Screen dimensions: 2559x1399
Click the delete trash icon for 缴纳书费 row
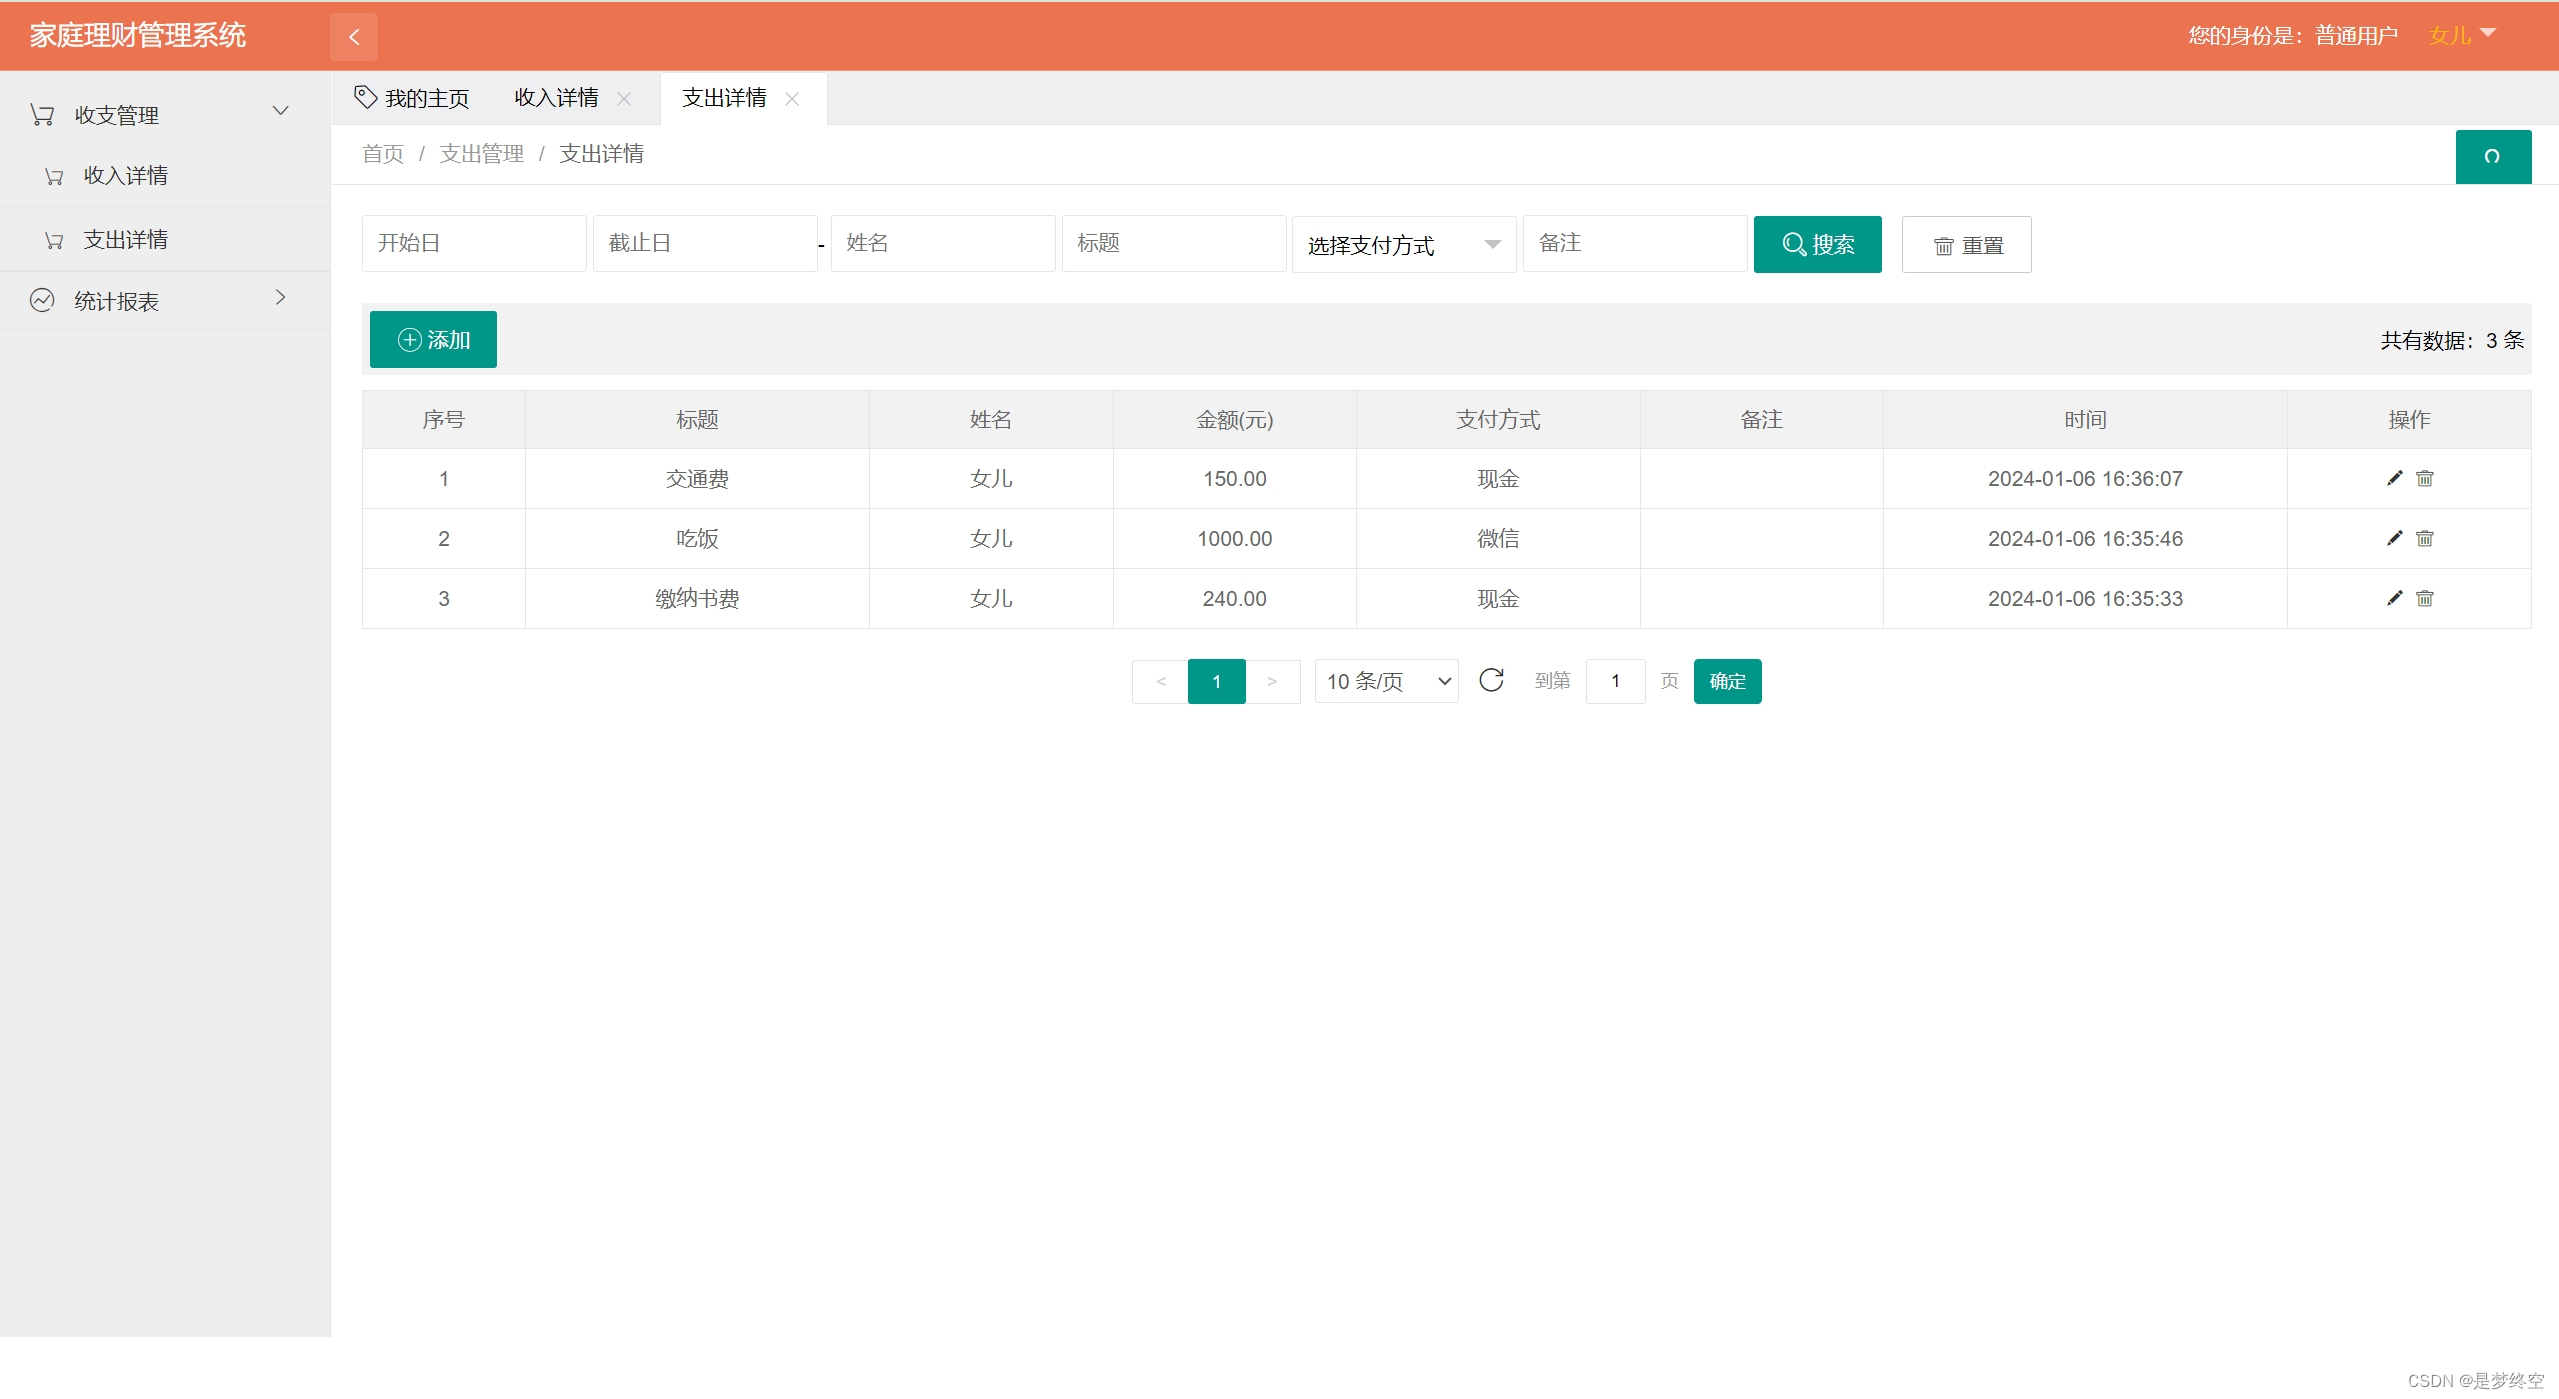click(2424, 598)
